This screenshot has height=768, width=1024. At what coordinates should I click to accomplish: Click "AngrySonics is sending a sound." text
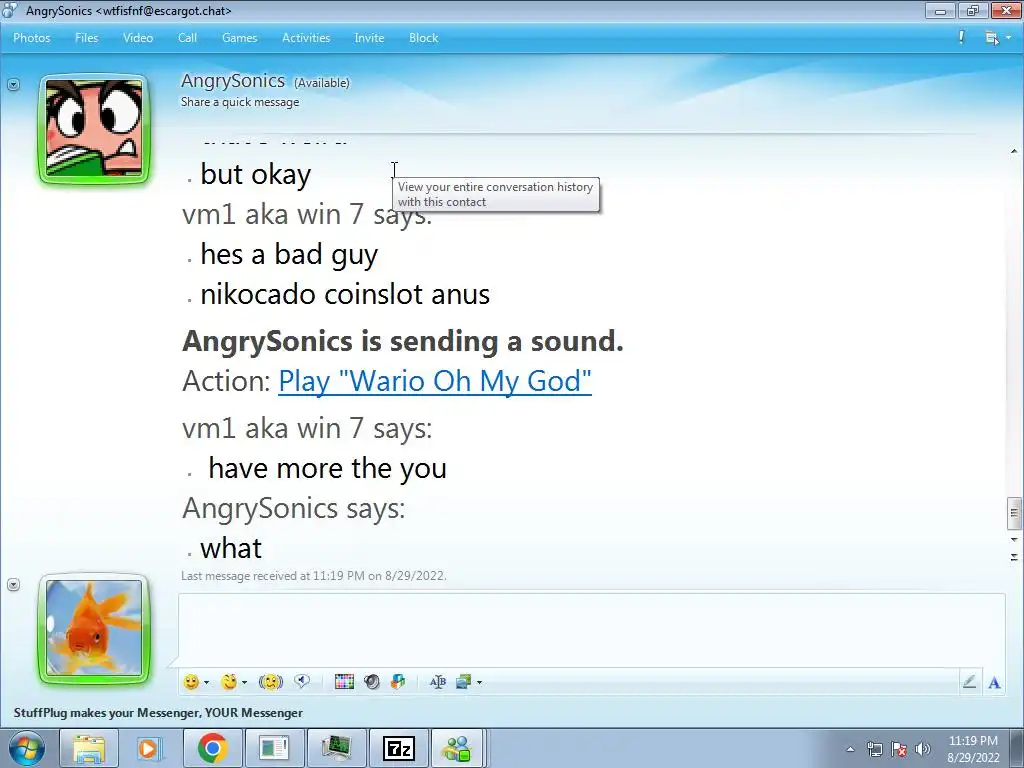403,340
